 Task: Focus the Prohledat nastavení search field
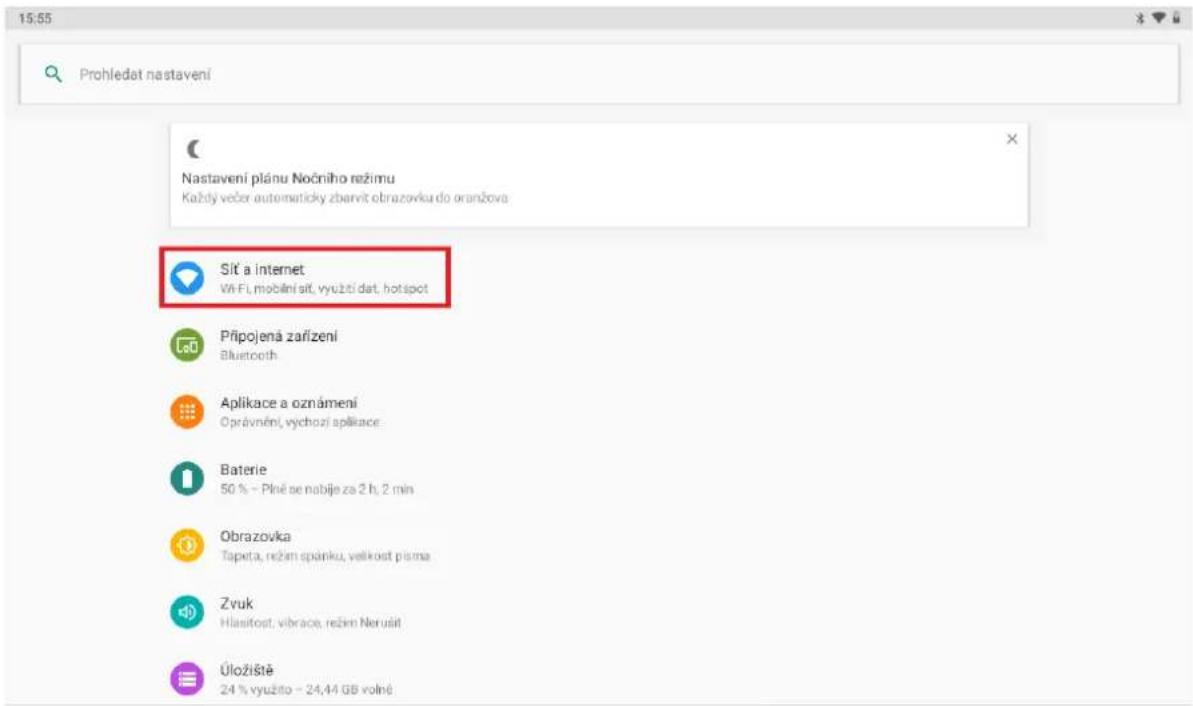point(599,74)
